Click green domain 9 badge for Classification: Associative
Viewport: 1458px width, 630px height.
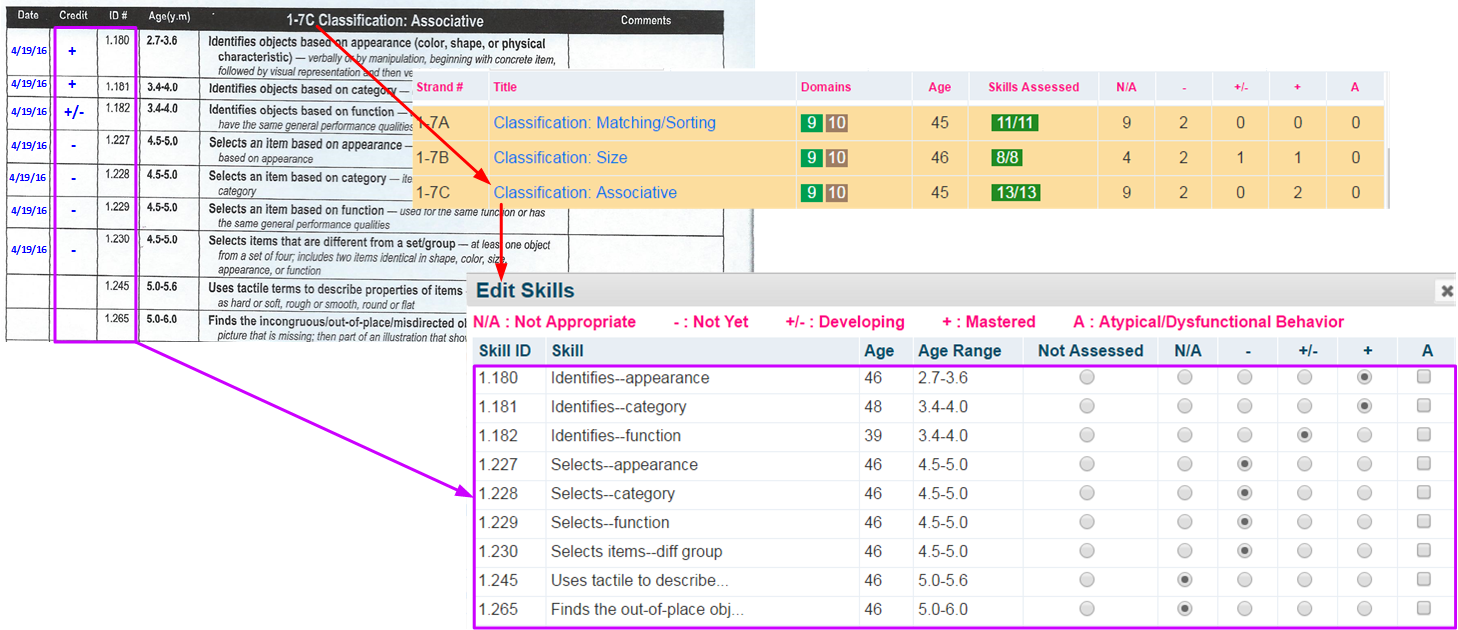pos(811,192)
